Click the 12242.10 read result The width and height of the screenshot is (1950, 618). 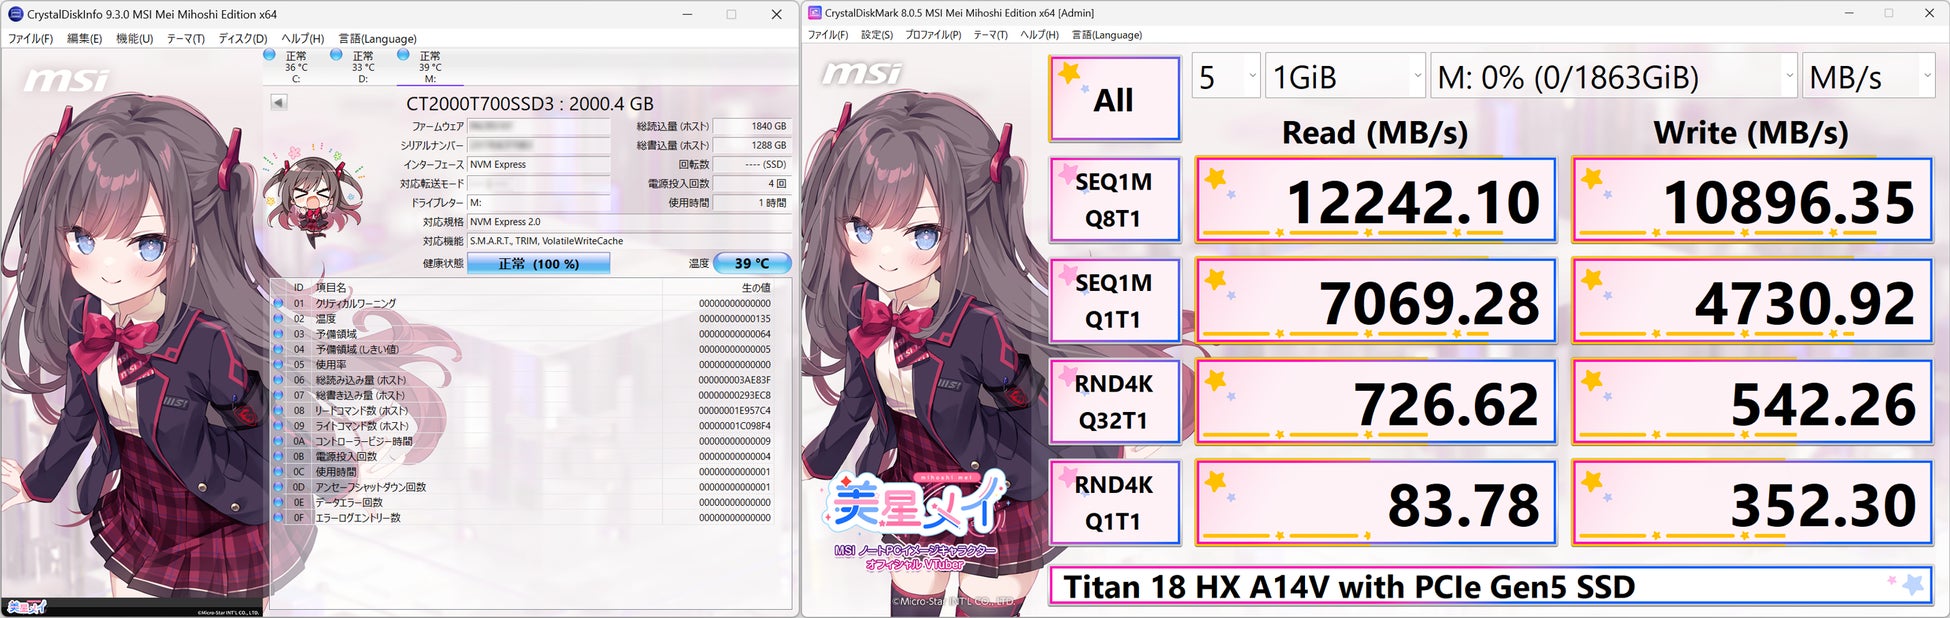coord(1375,200)
